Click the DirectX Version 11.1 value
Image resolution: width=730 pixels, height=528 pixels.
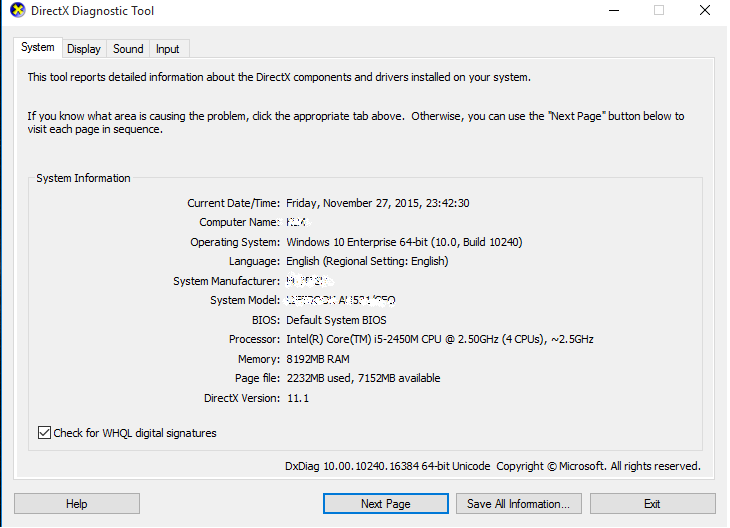[298, 398]
